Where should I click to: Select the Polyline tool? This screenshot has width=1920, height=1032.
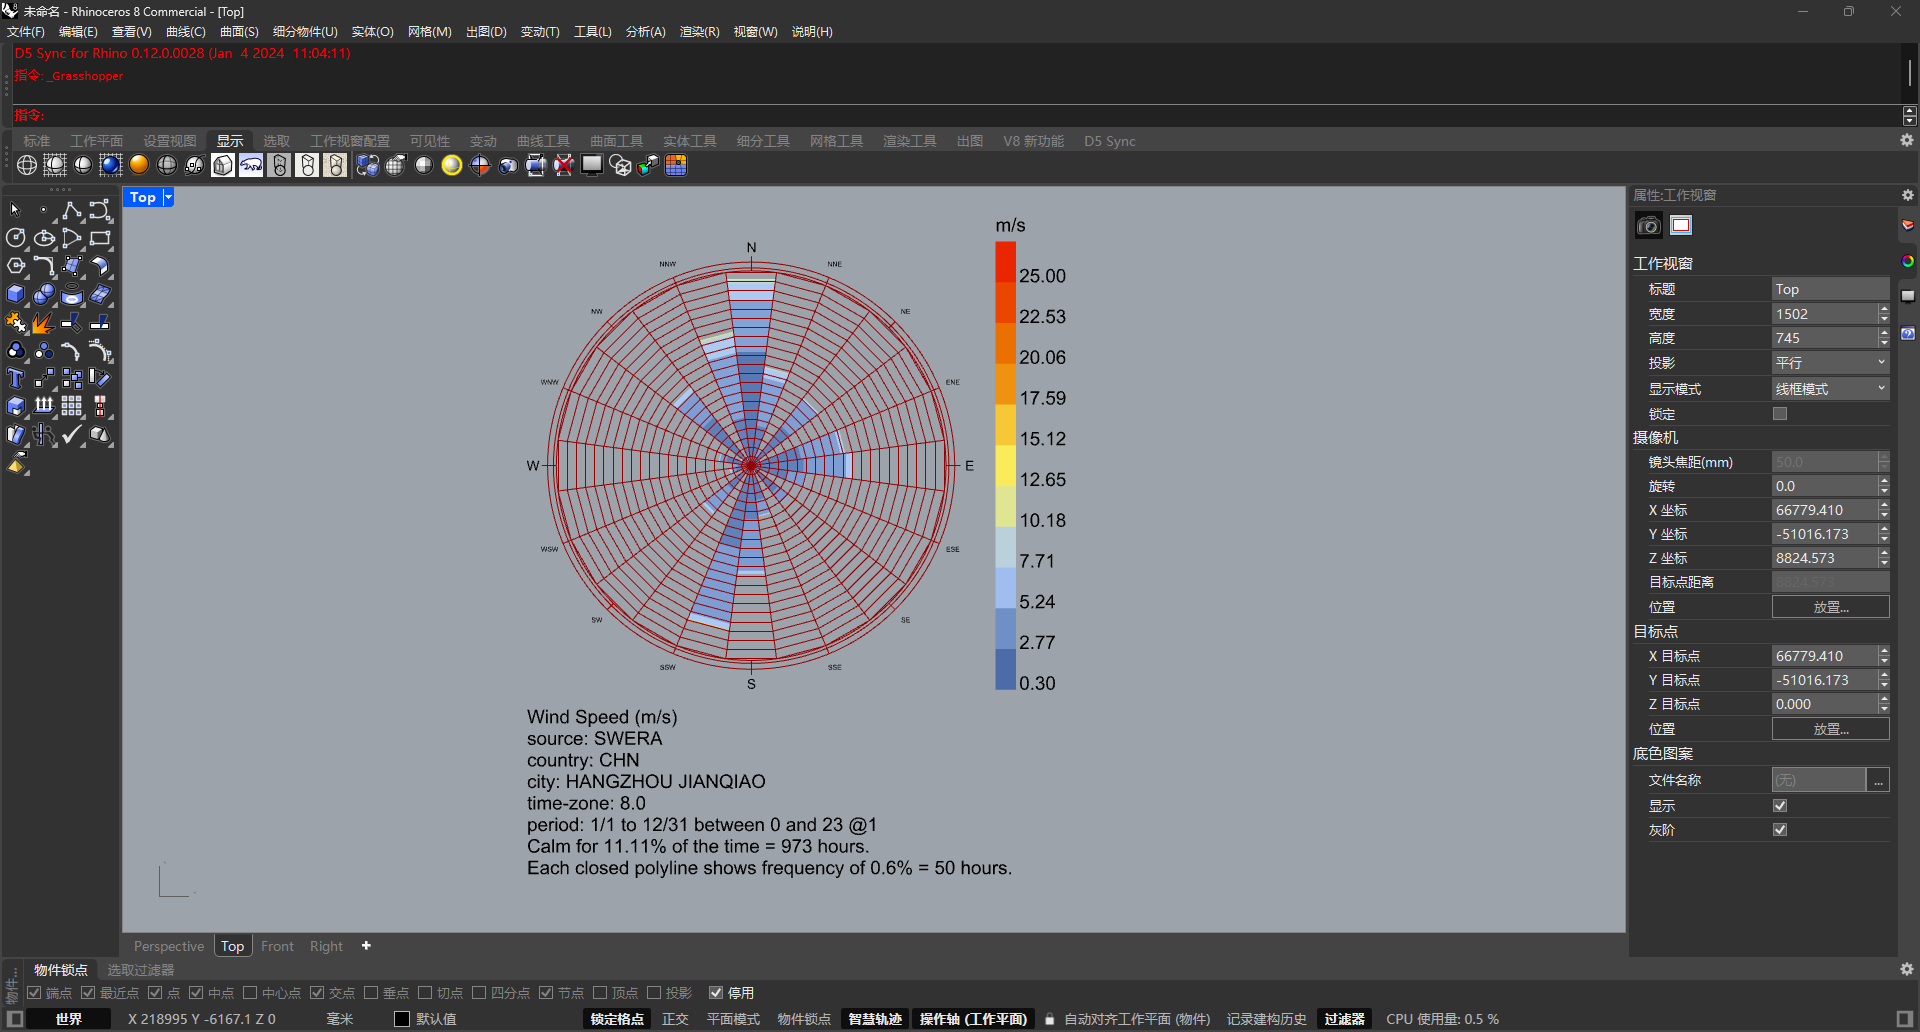(x=72, y=210)
